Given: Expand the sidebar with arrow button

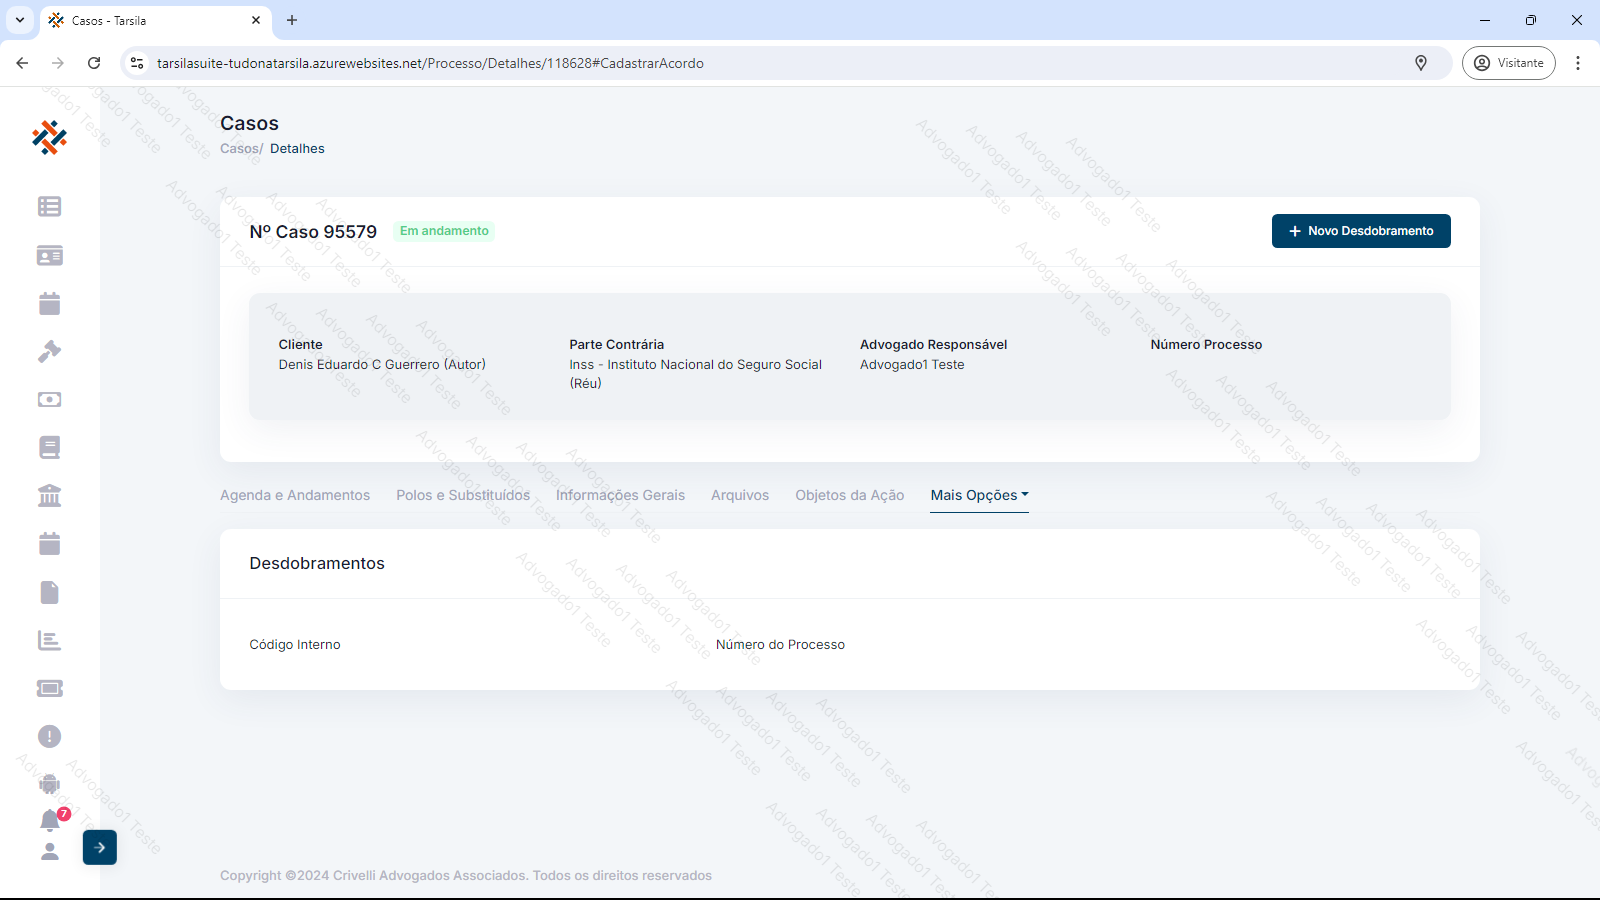Looking at the screenshot, I should pyautogui.click(x=100, y=848).
